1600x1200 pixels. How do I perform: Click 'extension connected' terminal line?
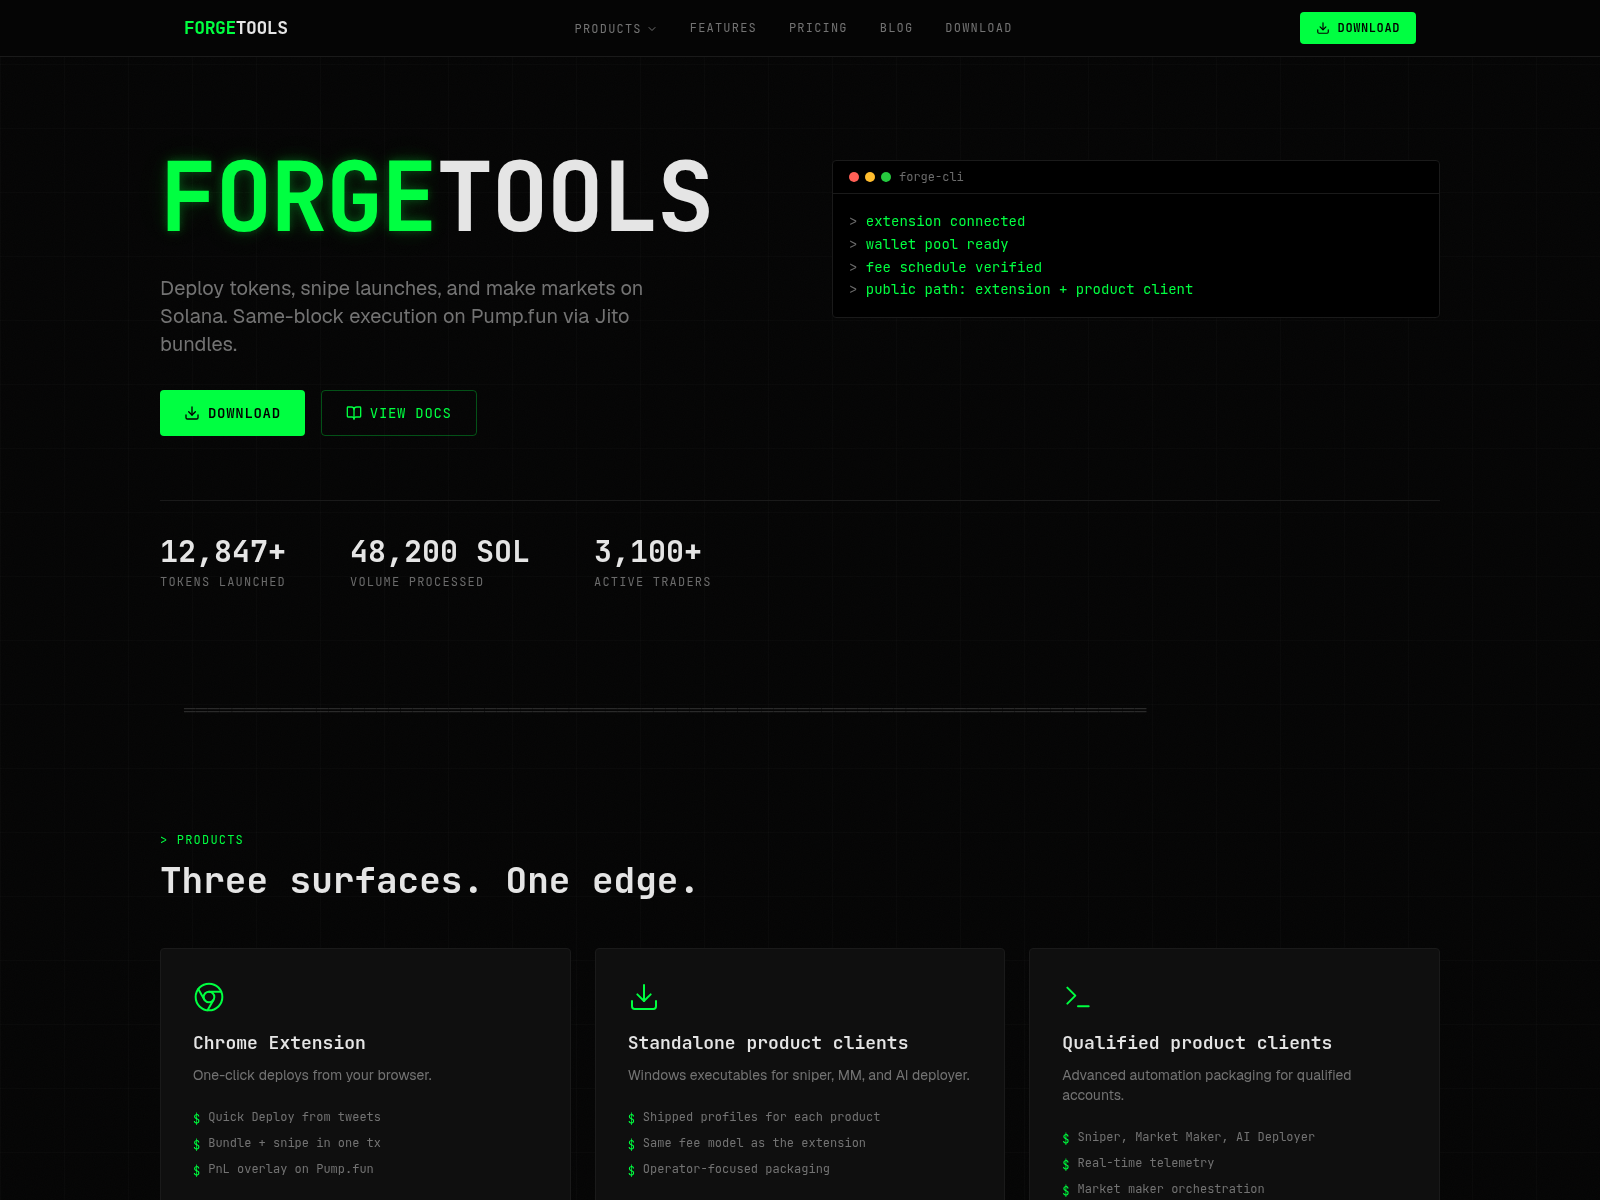click(945, 222)
